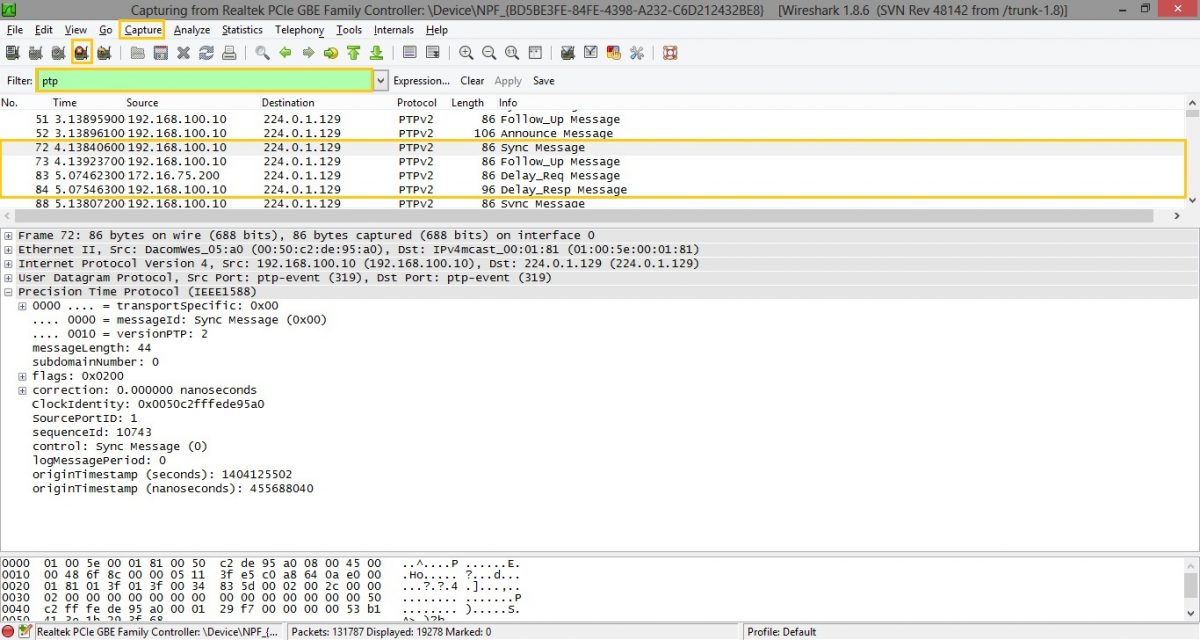Print the captured packets

point(230,52)
